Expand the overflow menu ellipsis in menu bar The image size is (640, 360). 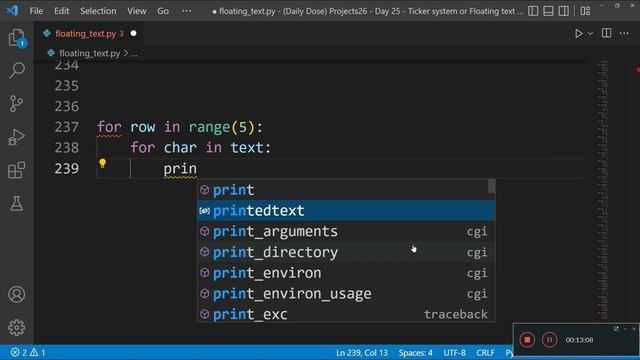click(187, 11)
